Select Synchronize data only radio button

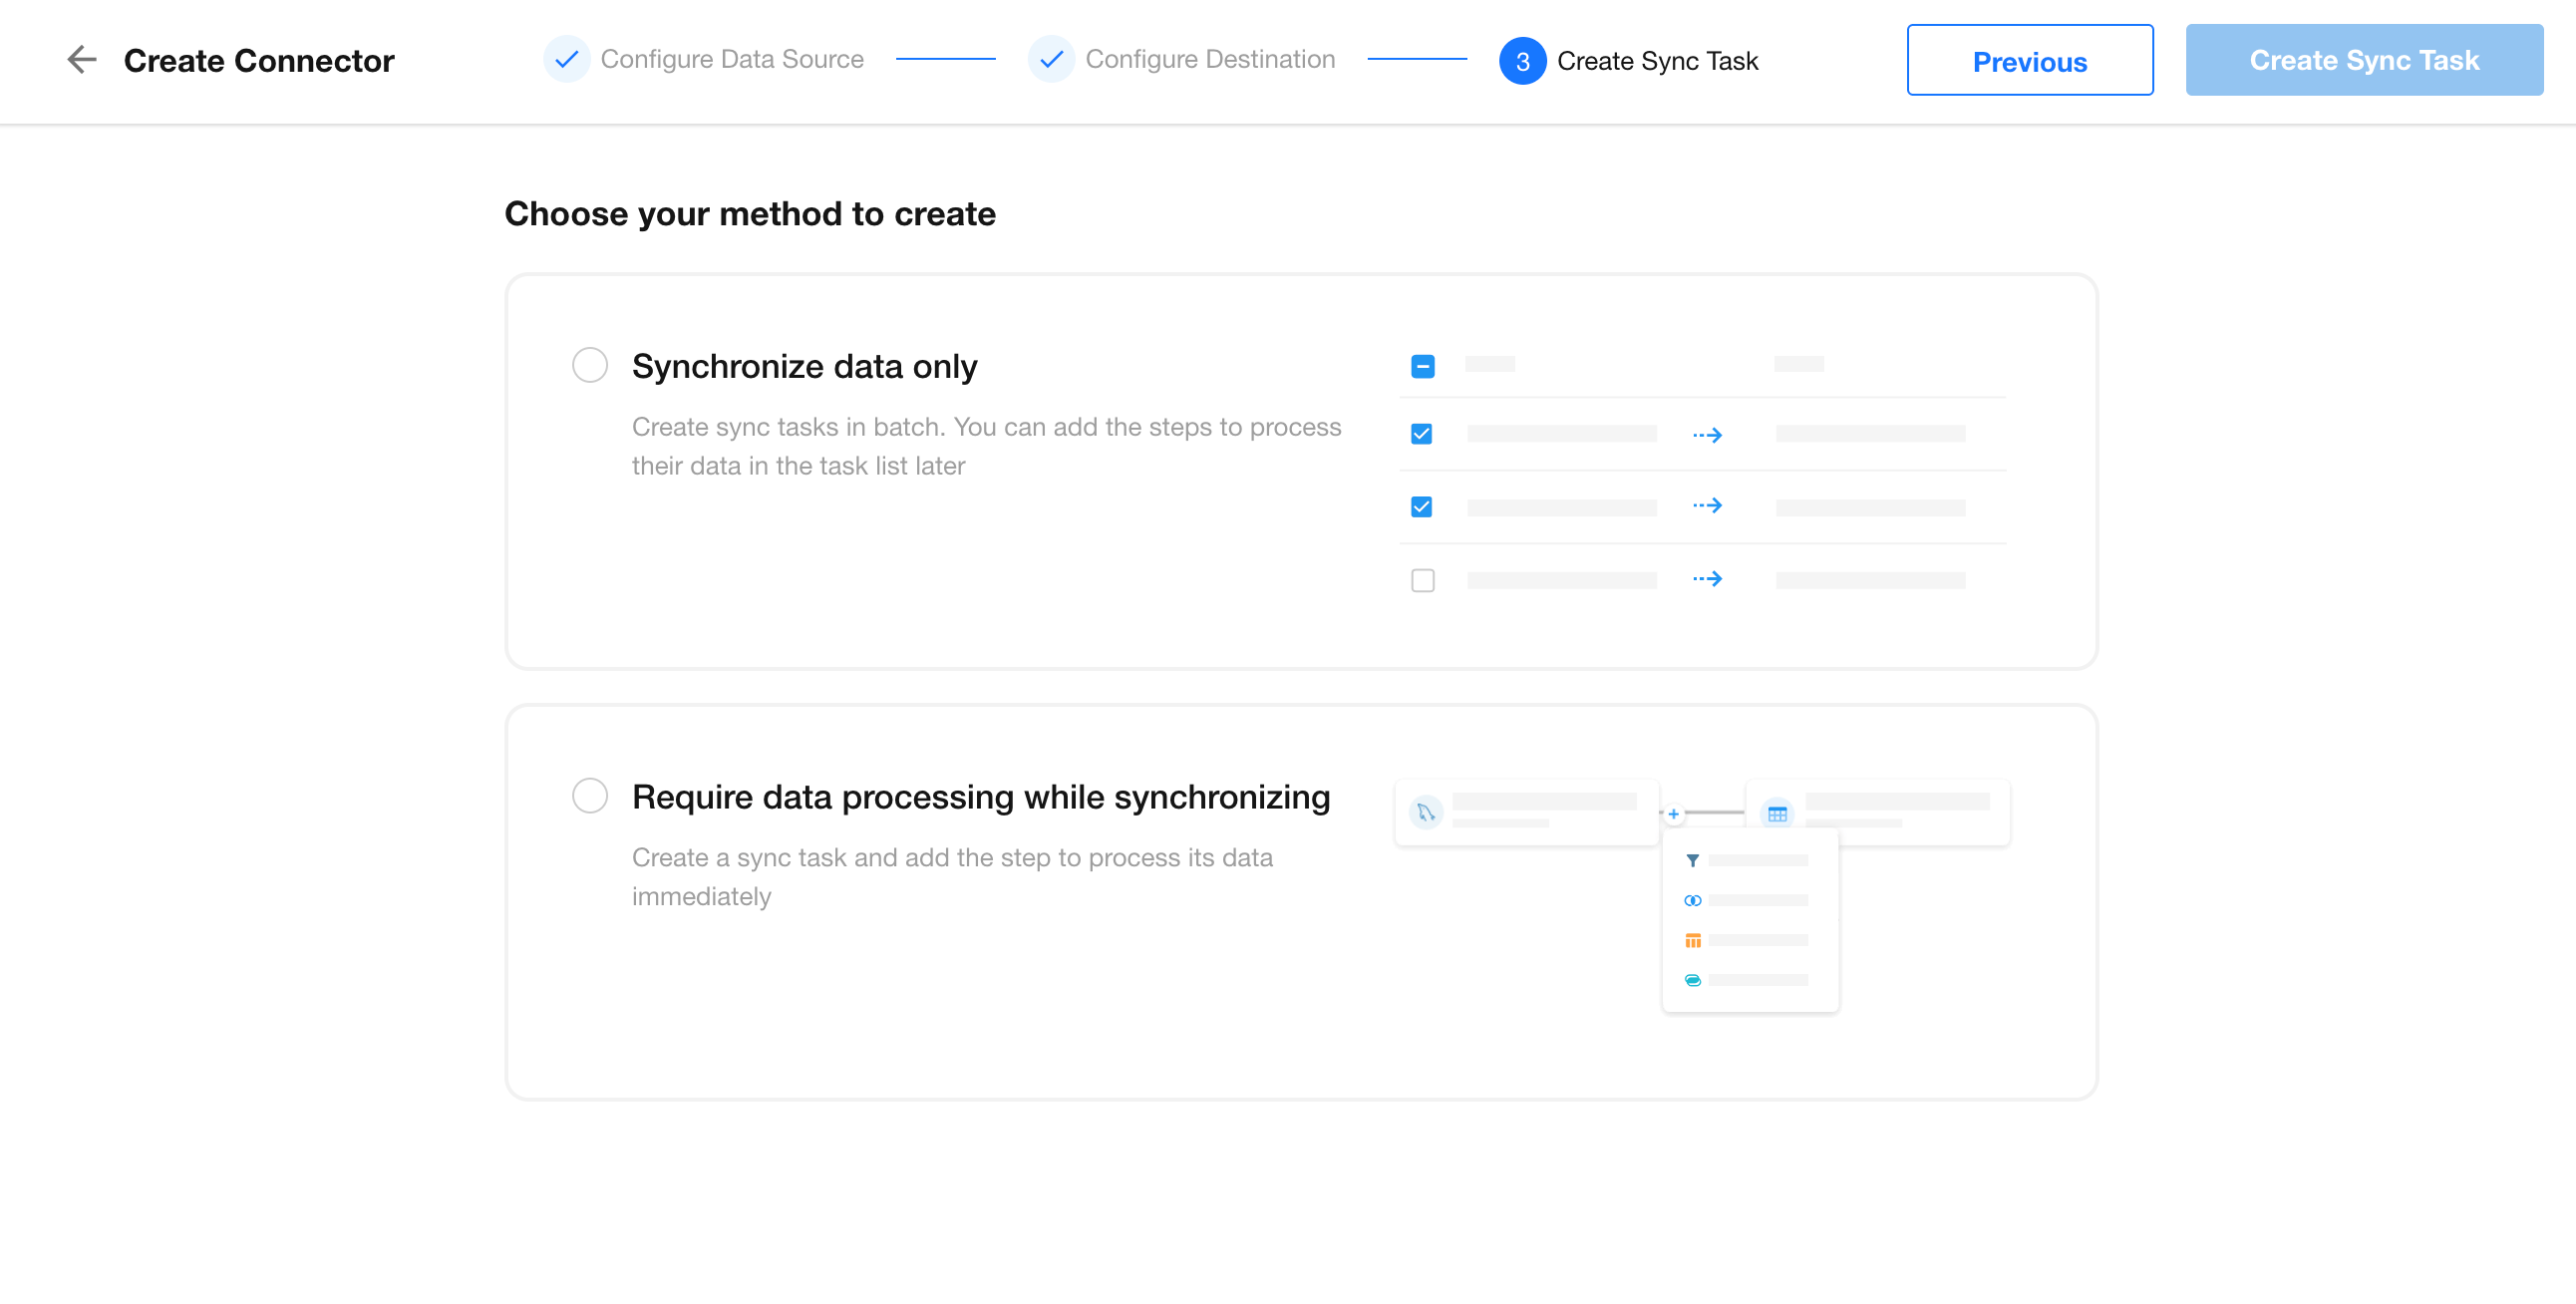tap(590, 365)
